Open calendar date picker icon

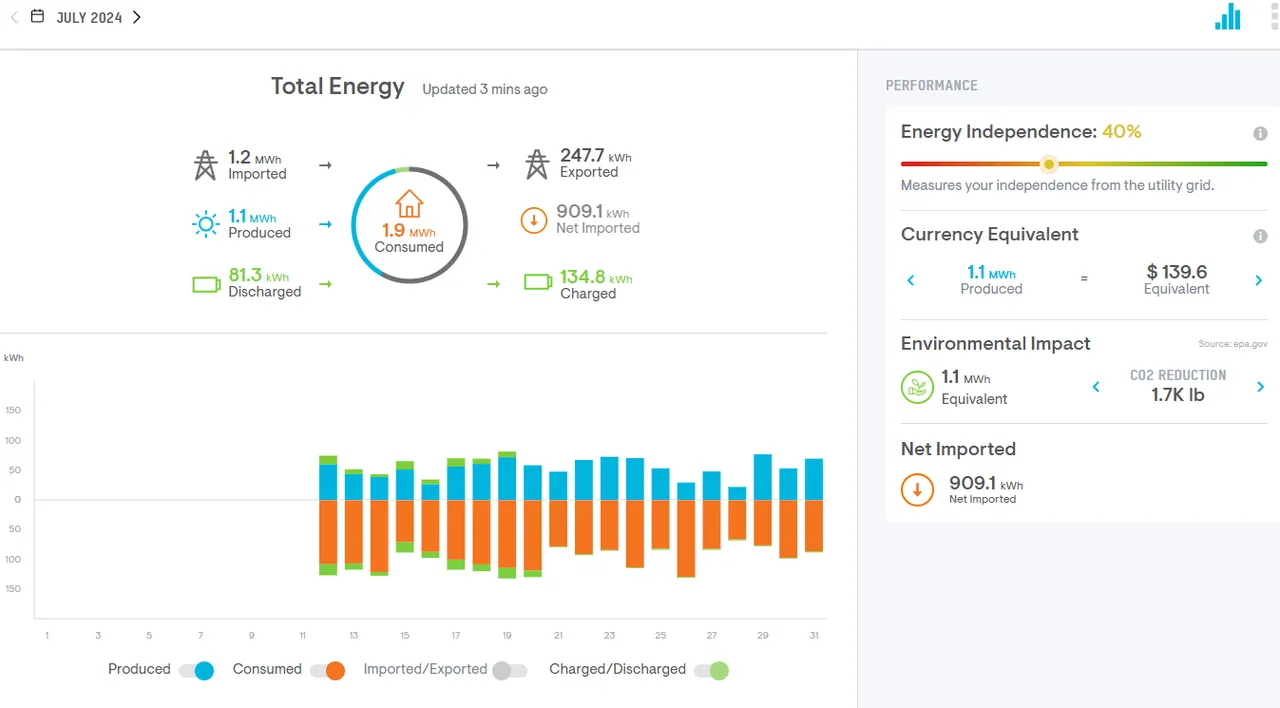37,16
